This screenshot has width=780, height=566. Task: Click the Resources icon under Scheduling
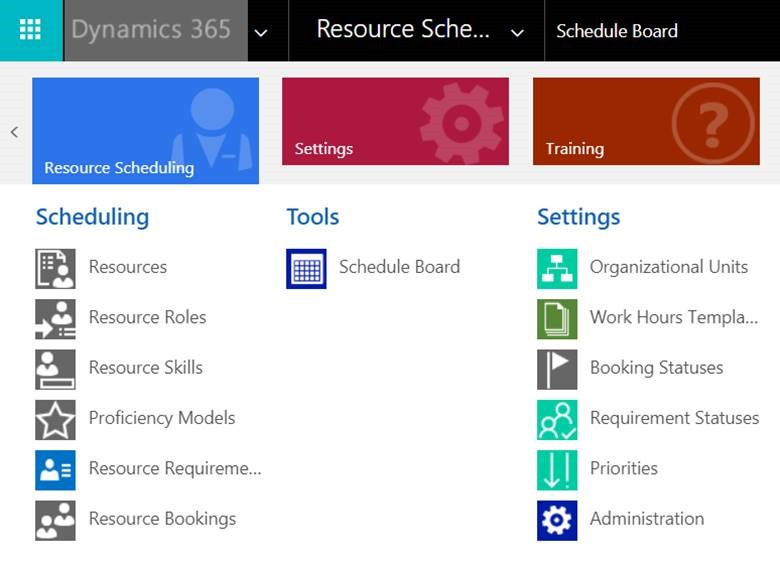click(x=55, y=269)
